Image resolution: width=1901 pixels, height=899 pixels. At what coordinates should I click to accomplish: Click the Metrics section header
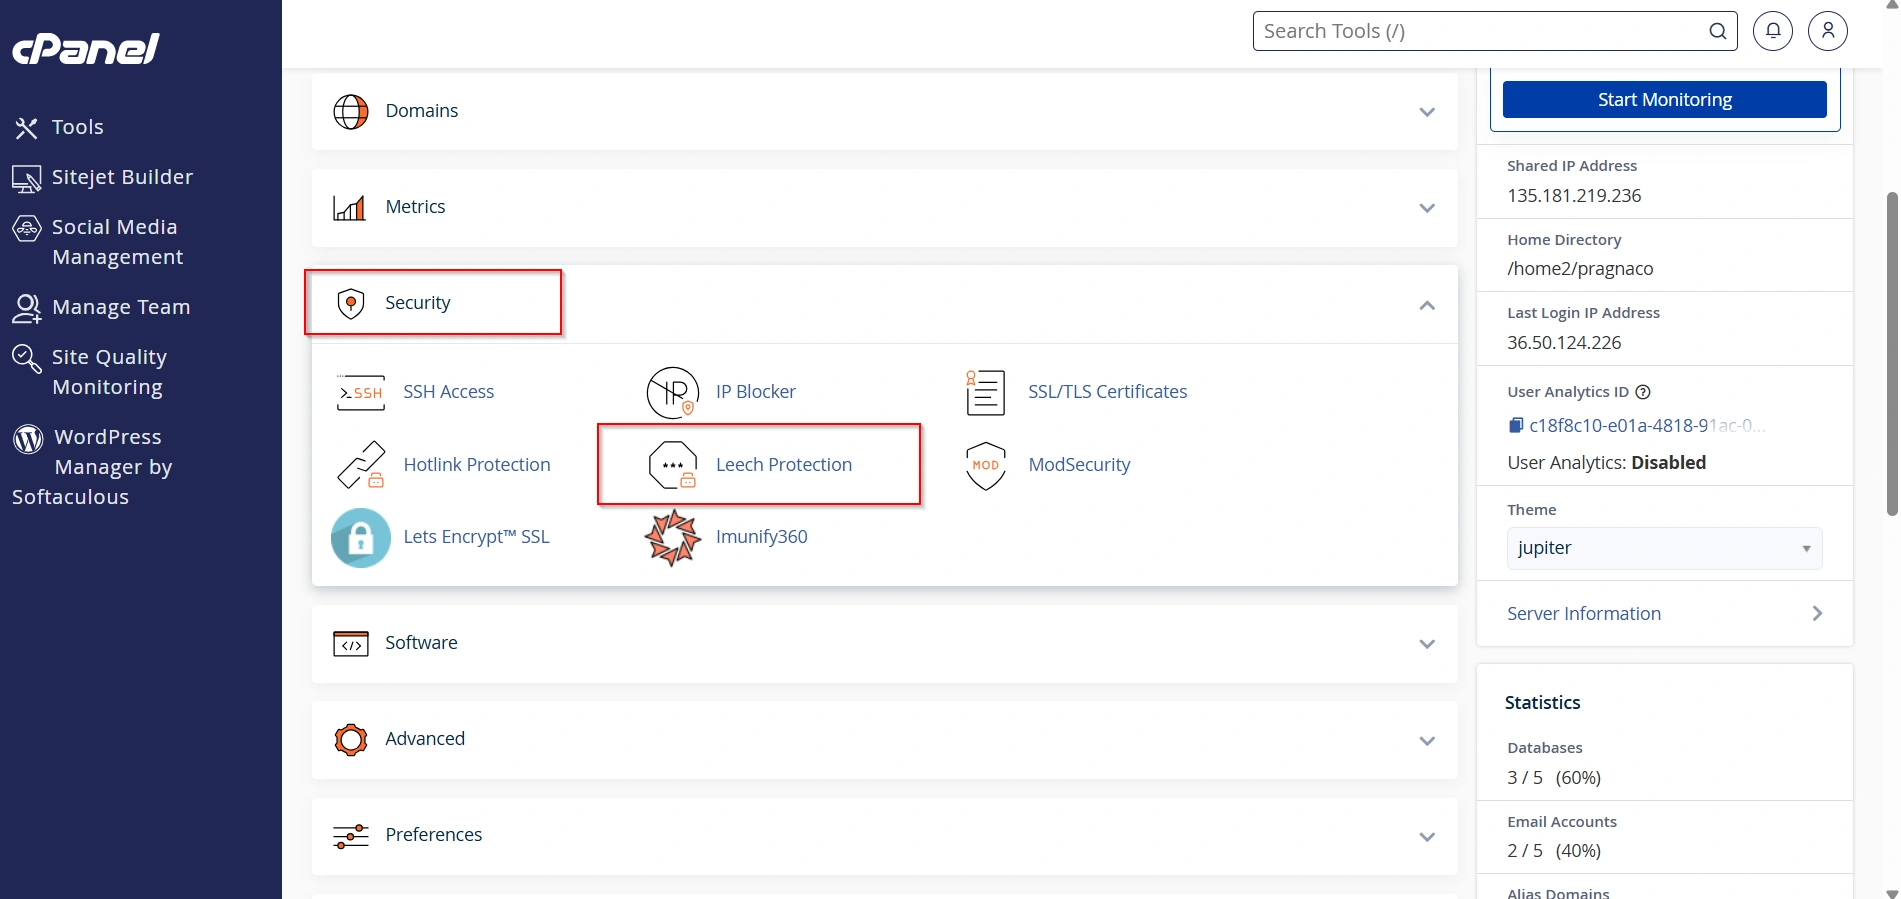[x=885, y=207]
